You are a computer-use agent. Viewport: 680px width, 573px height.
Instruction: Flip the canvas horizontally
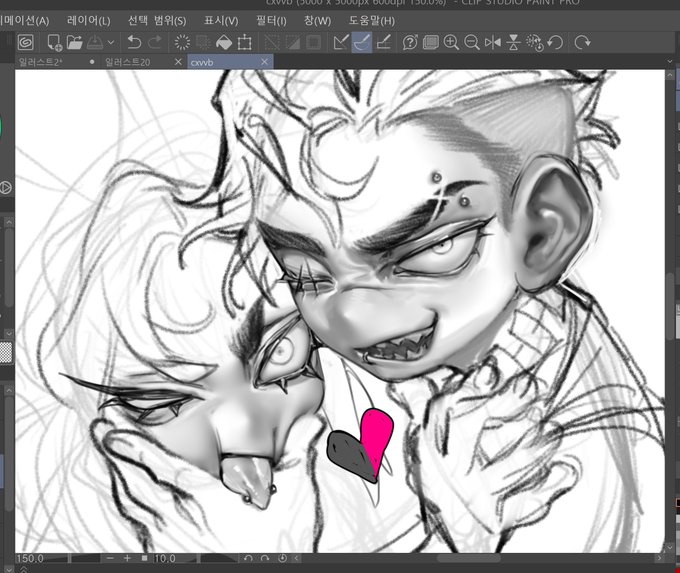[x=493, y=43]
